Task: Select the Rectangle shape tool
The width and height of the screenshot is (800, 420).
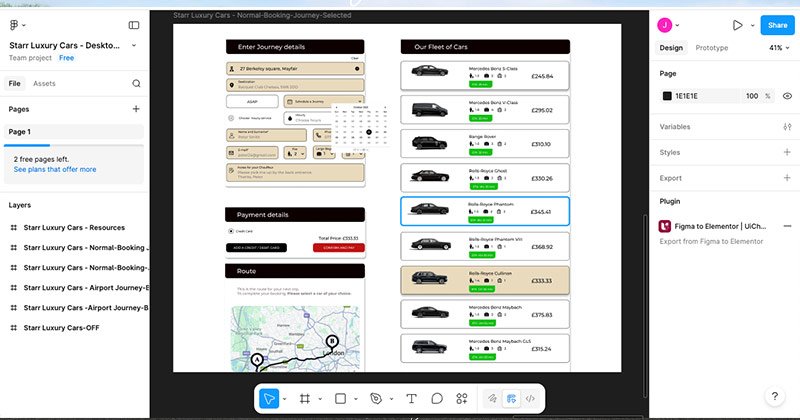Action: pyautogui.click(x=340, y=398)
